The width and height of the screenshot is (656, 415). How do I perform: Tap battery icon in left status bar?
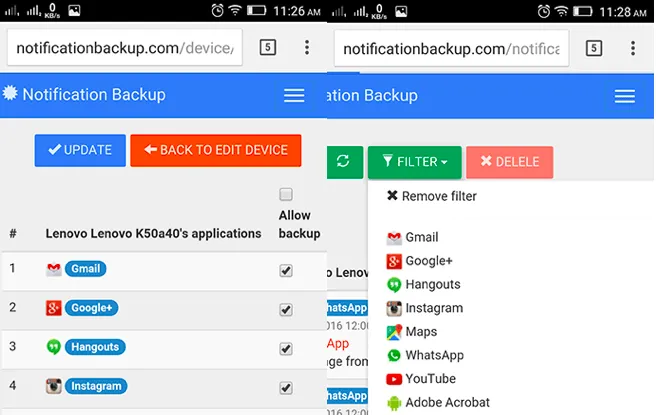click(256, 10)
